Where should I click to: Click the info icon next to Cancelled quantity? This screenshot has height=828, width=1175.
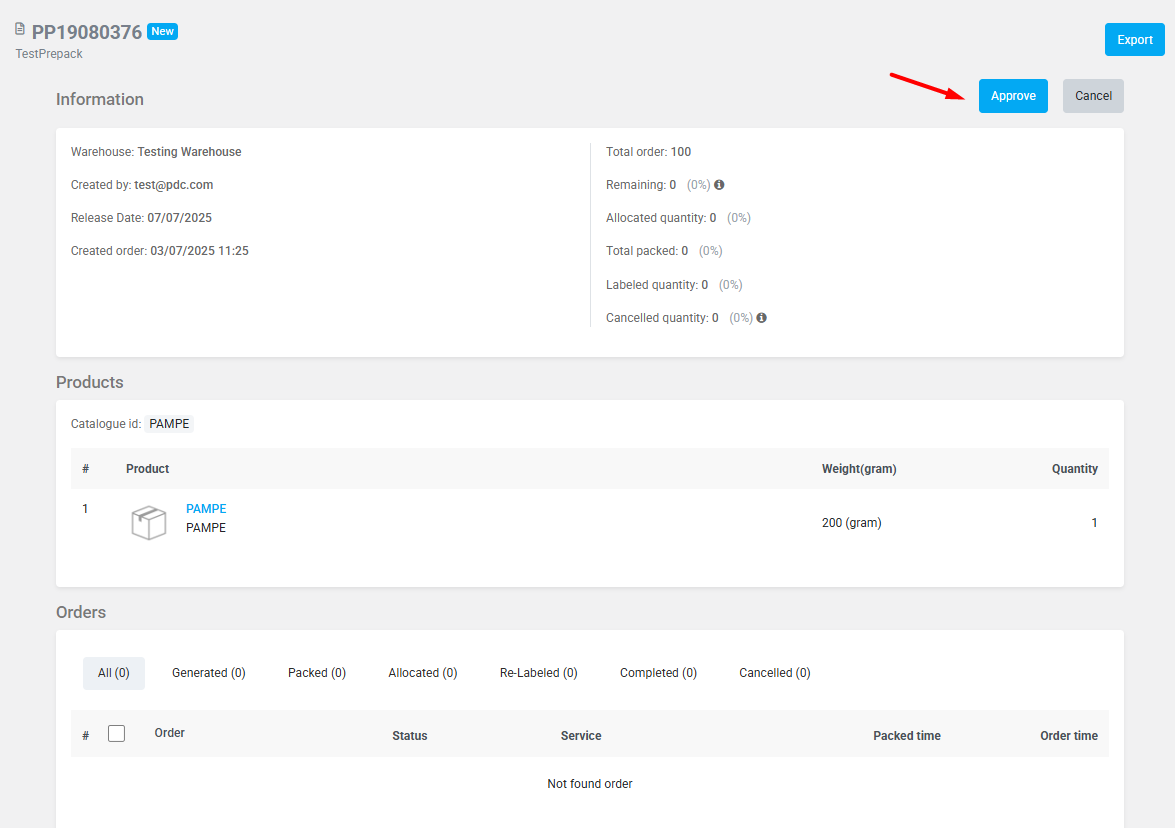point(761,318)
